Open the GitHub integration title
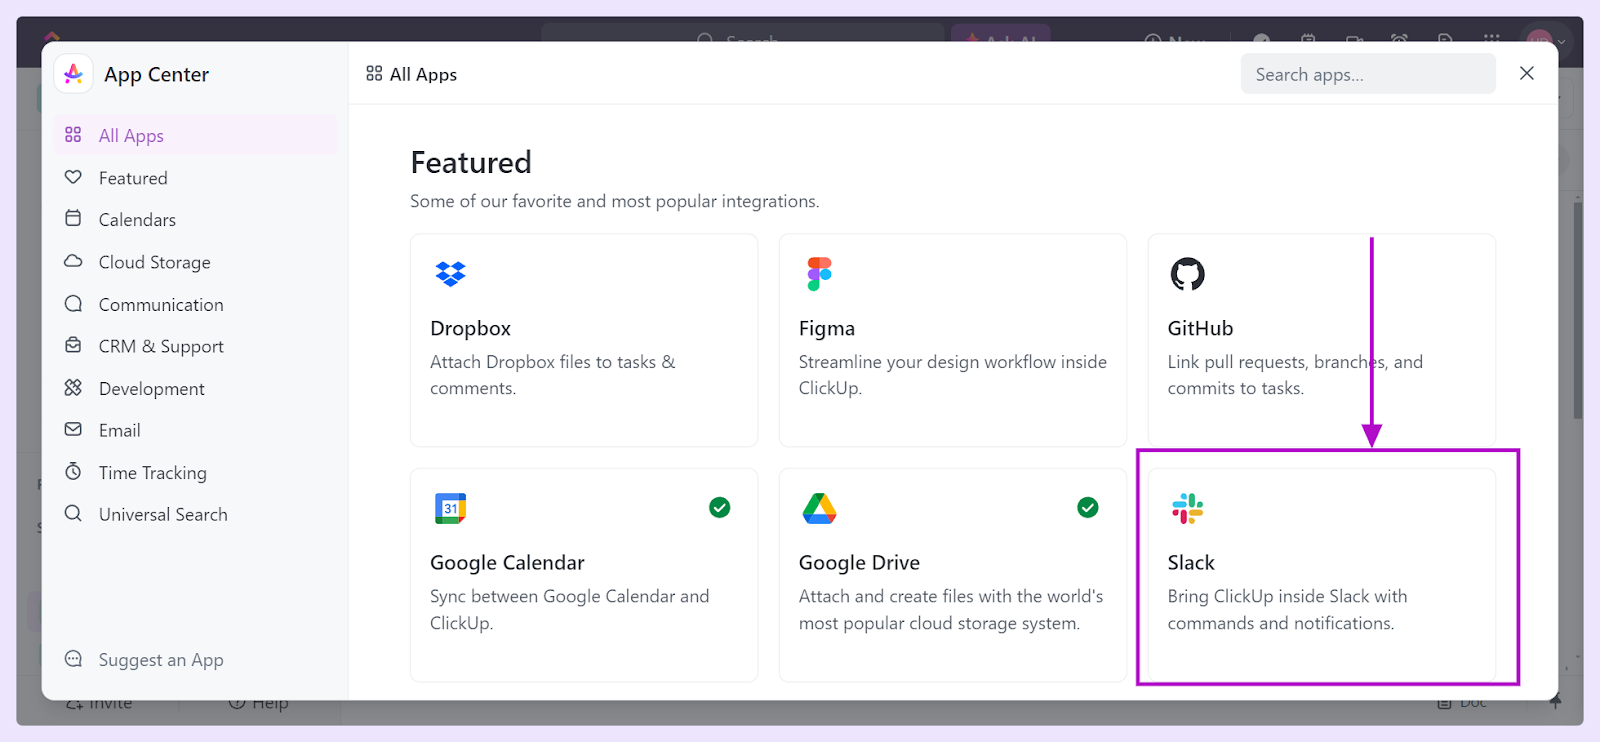 pyautogui.click(x=1200, y=328)
